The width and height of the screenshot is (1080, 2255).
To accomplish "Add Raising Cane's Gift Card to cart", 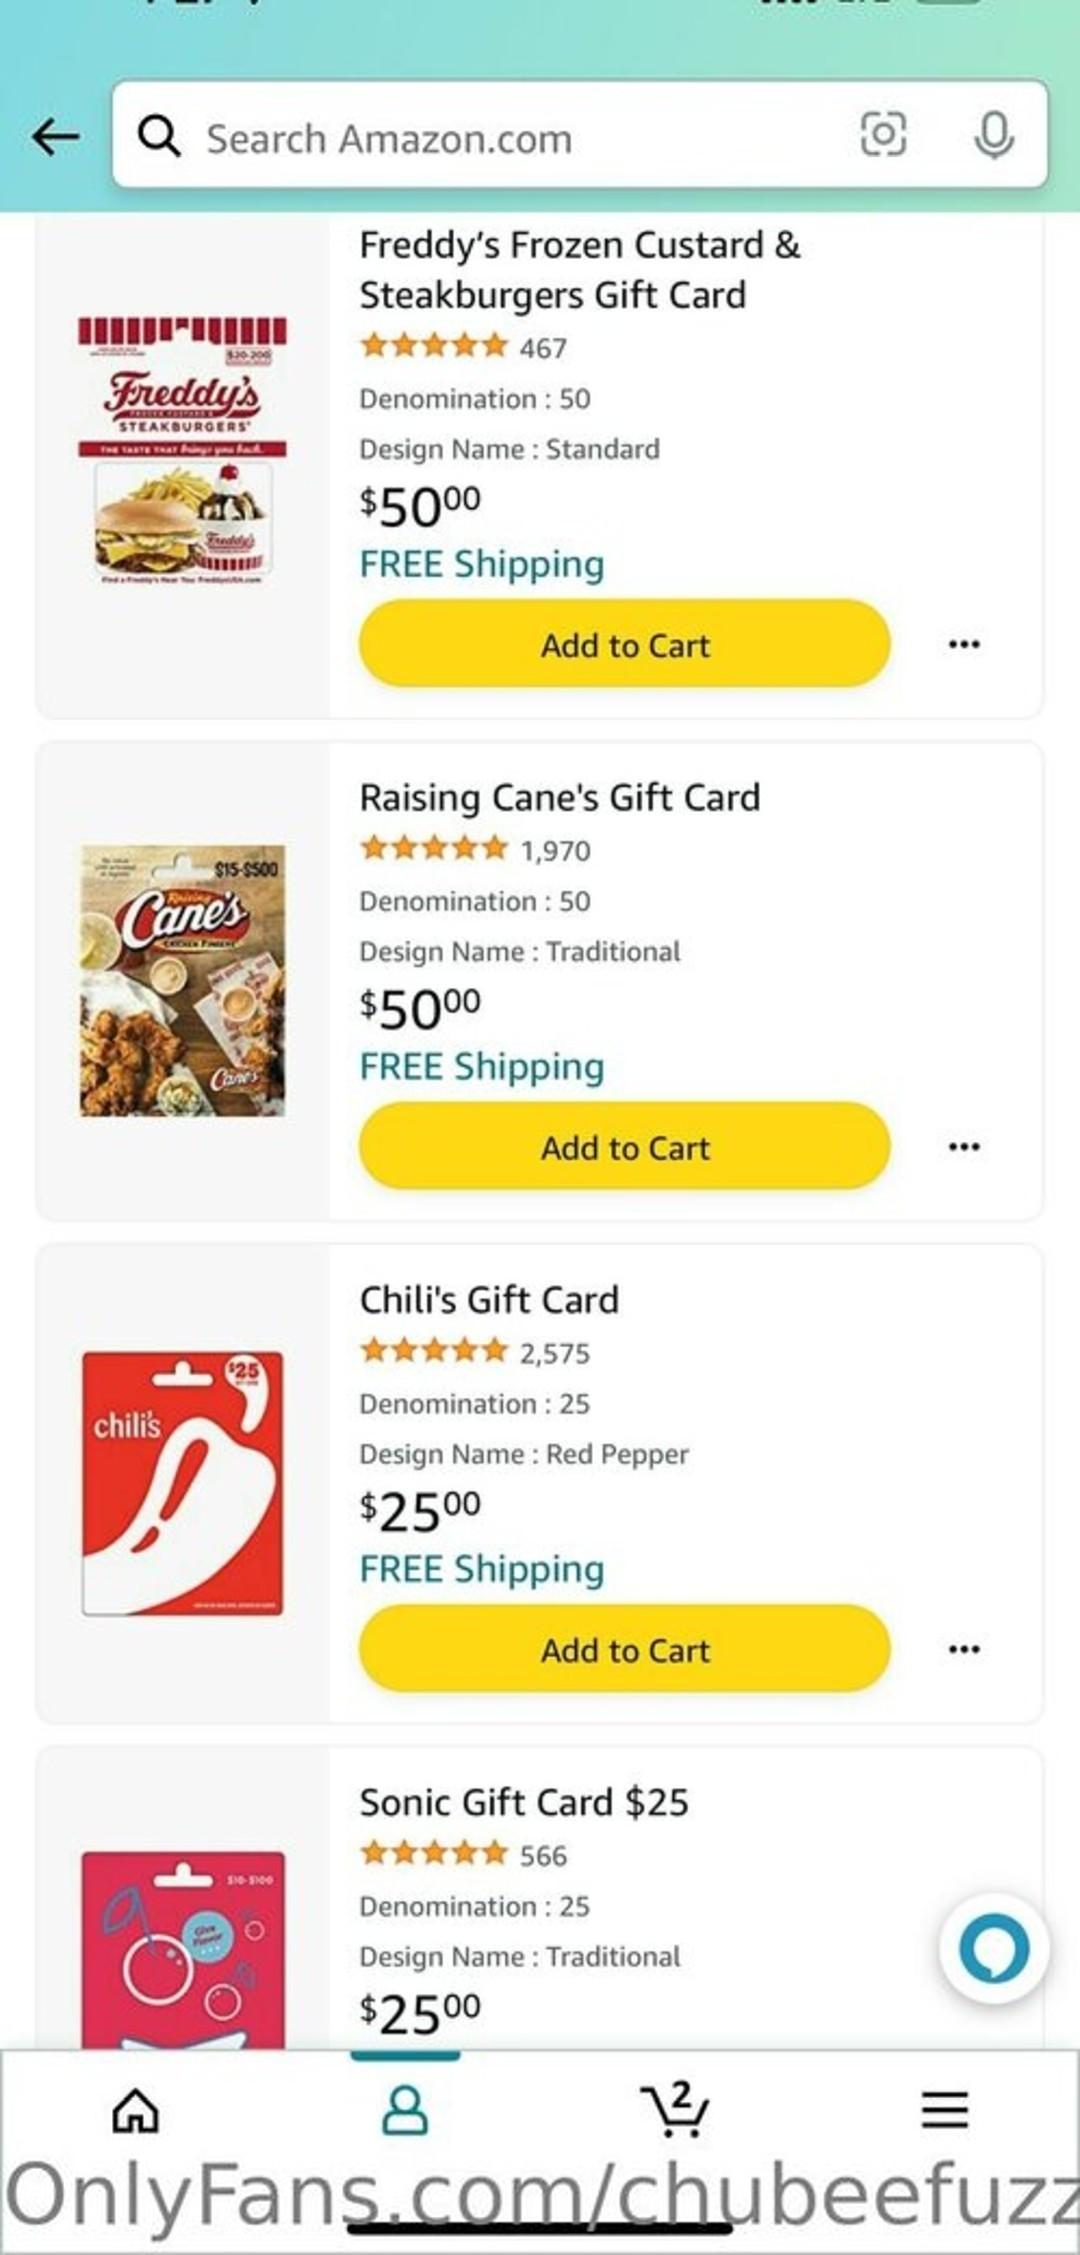I will pyautogui.click(x=624, y=1146).
